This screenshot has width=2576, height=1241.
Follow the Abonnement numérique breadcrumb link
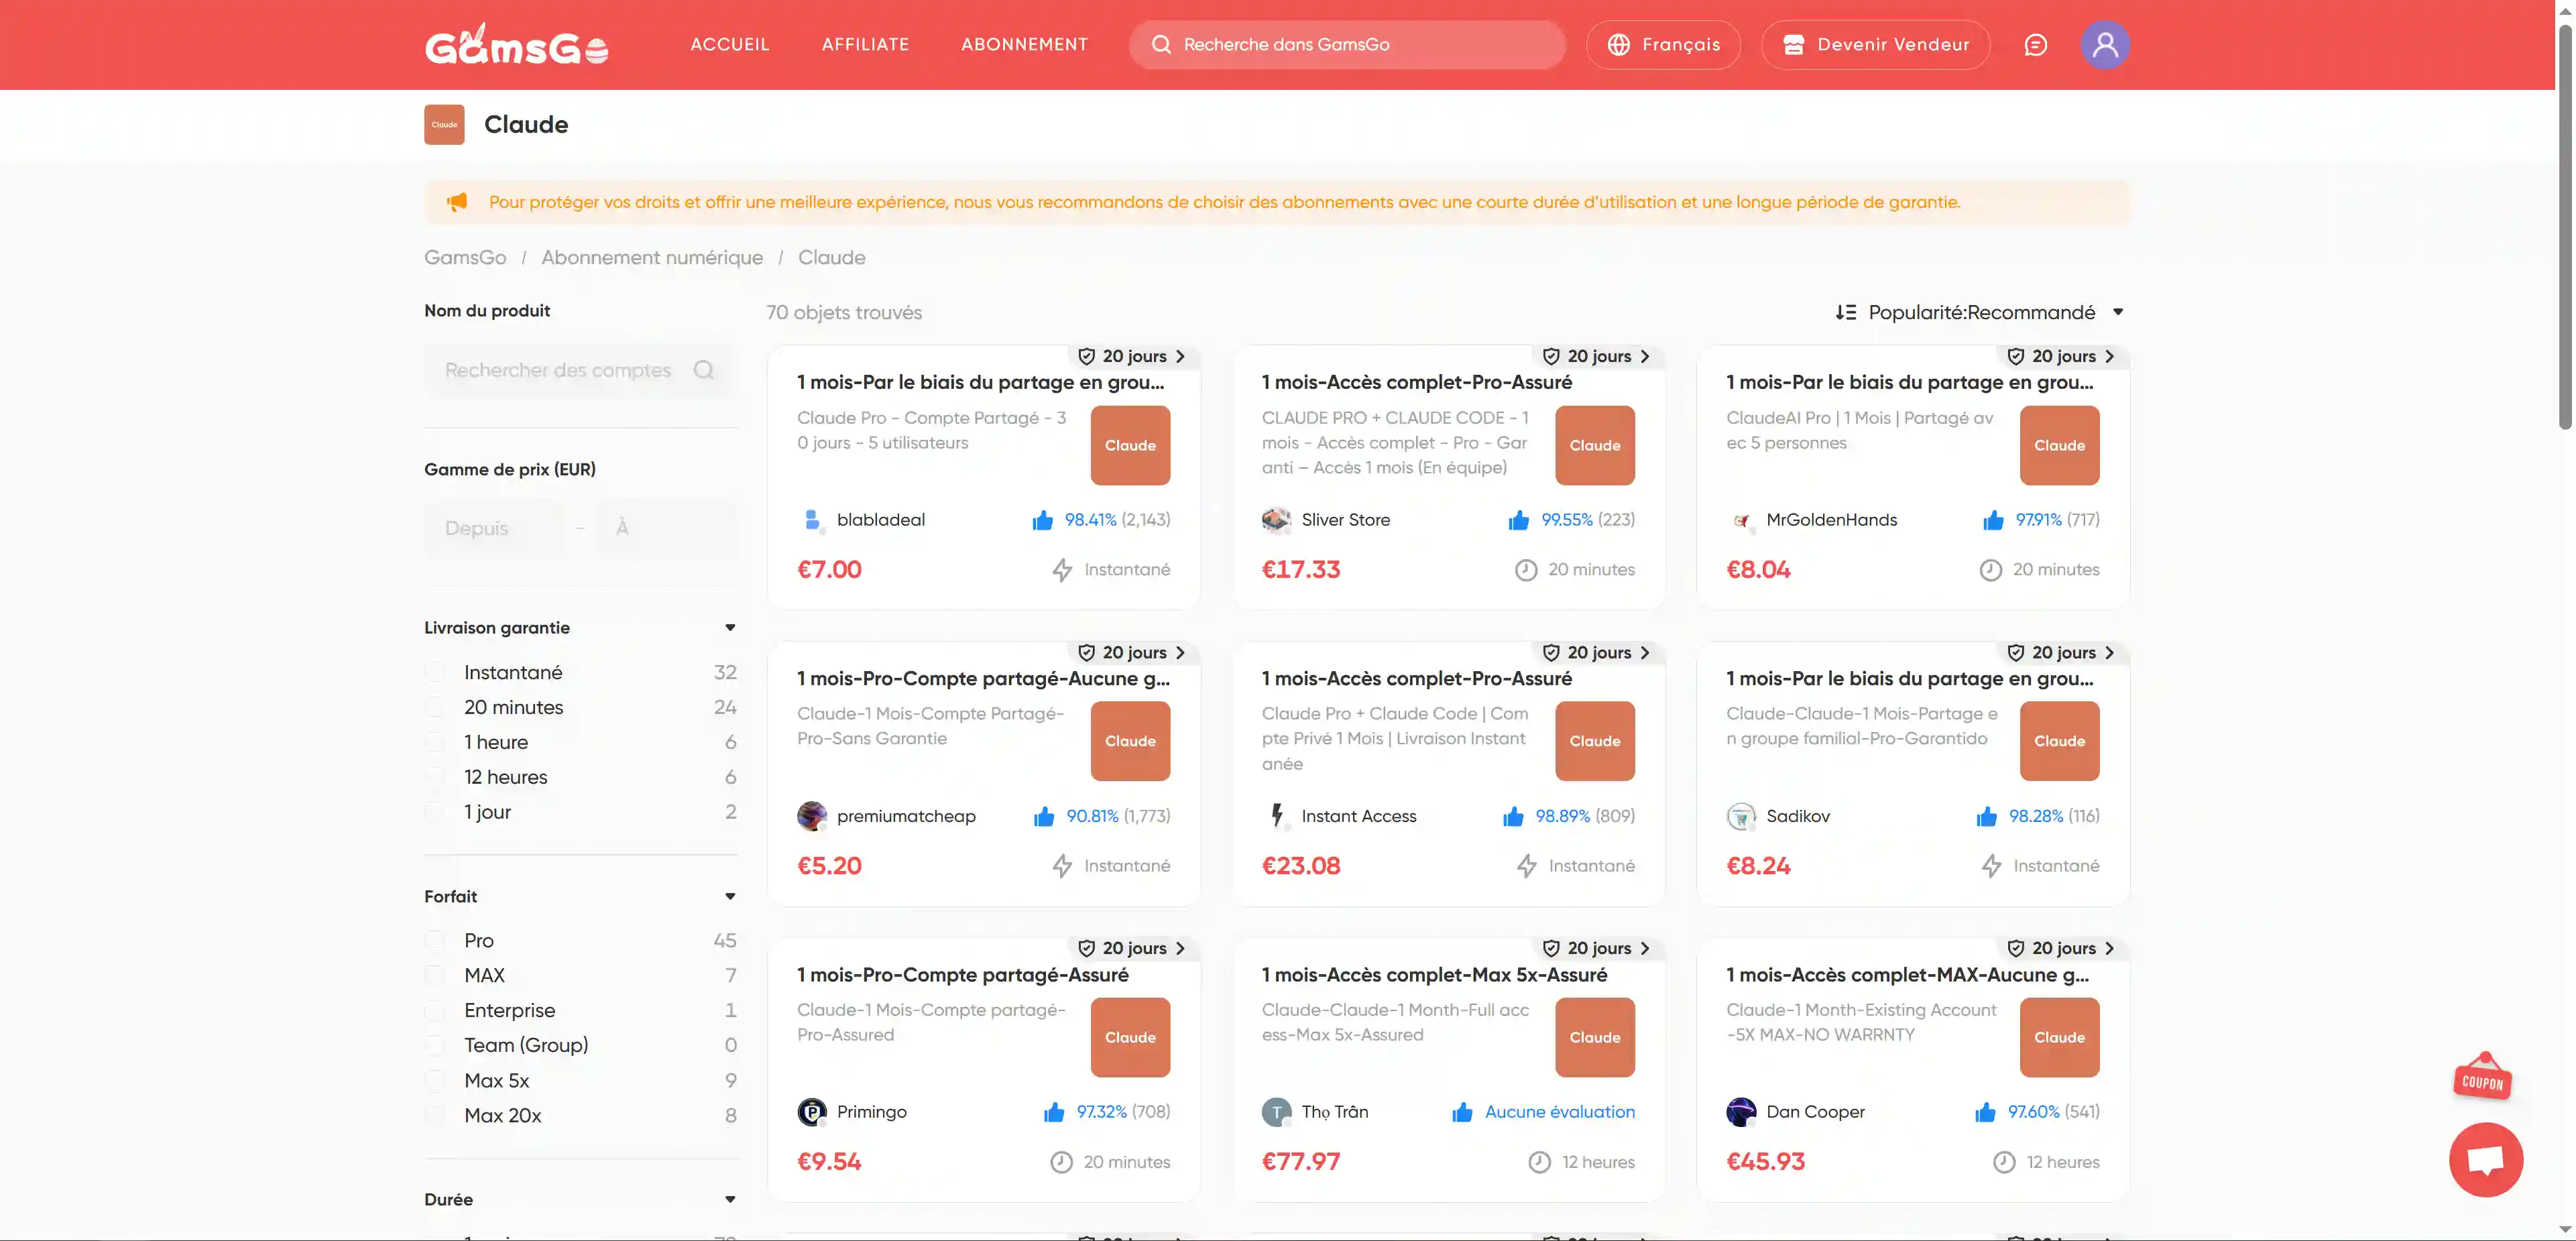coord(652,258)
